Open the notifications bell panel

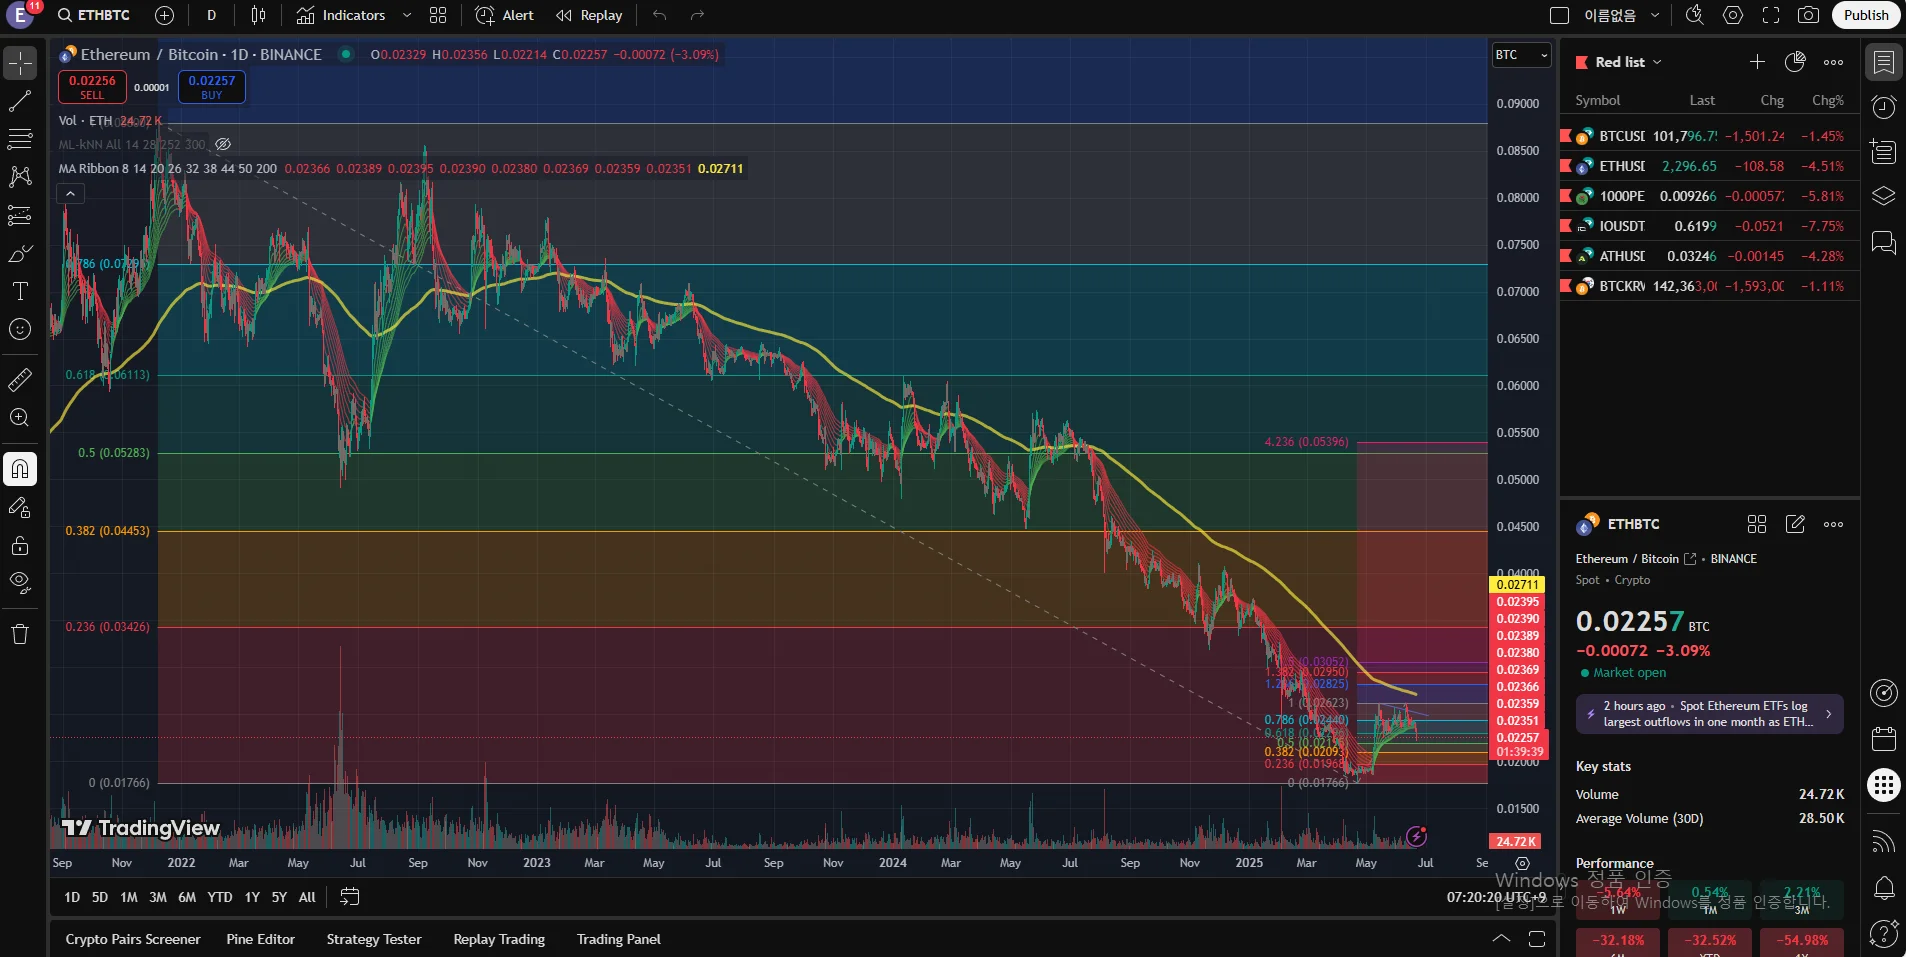(1884, 887)
